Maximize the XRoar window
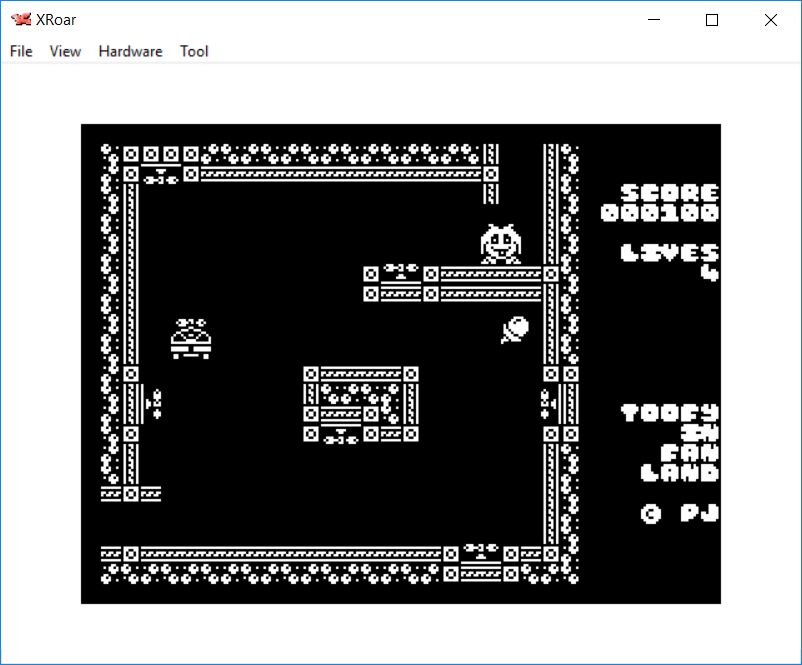The width and height of the screenshot is (802, 665). click(712, 20)
